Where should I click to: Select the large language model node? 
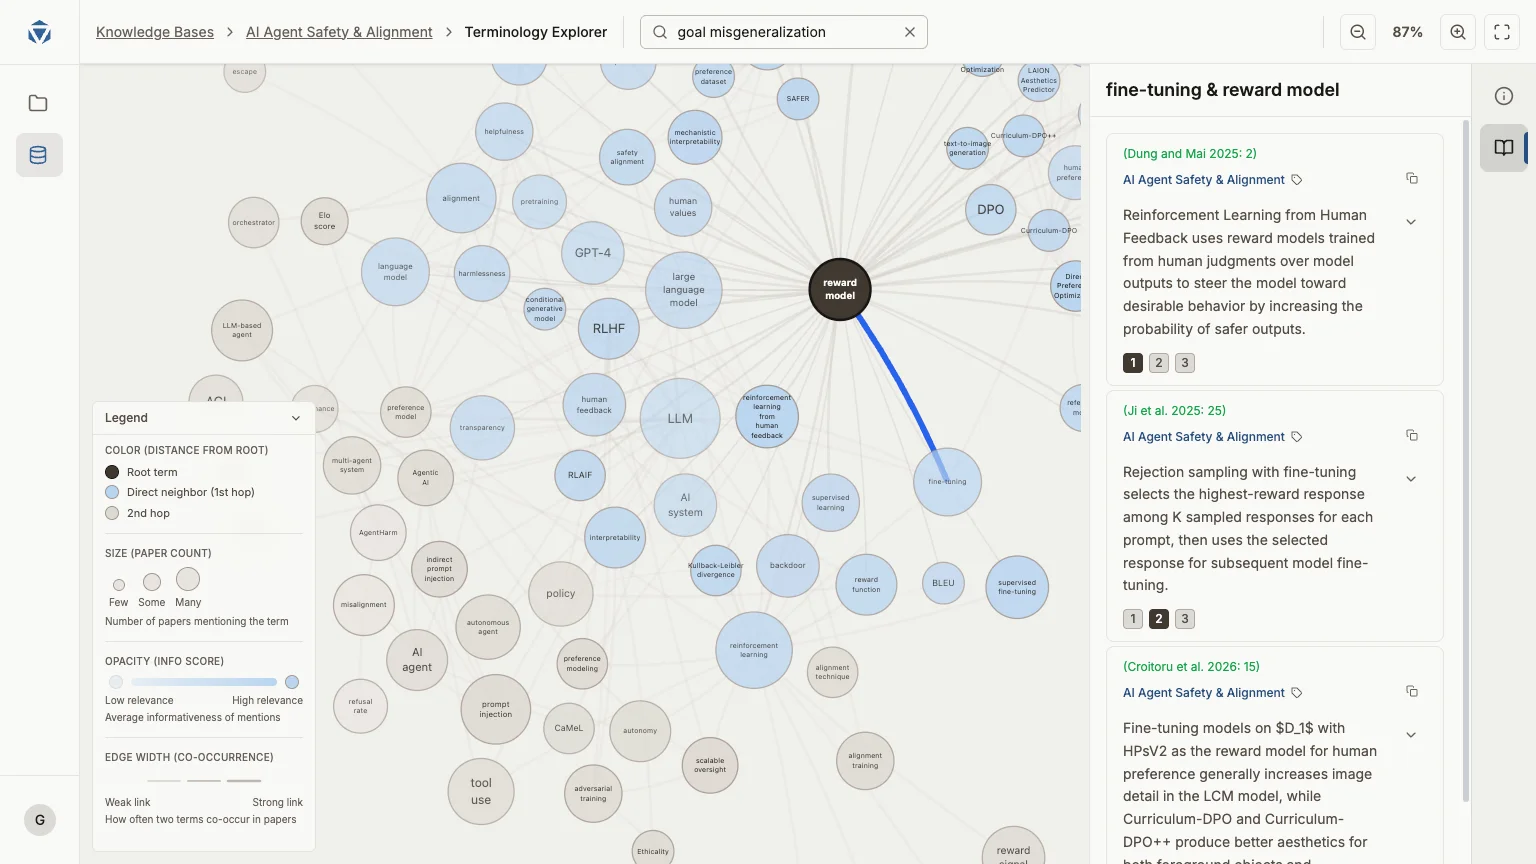[684, 290]
